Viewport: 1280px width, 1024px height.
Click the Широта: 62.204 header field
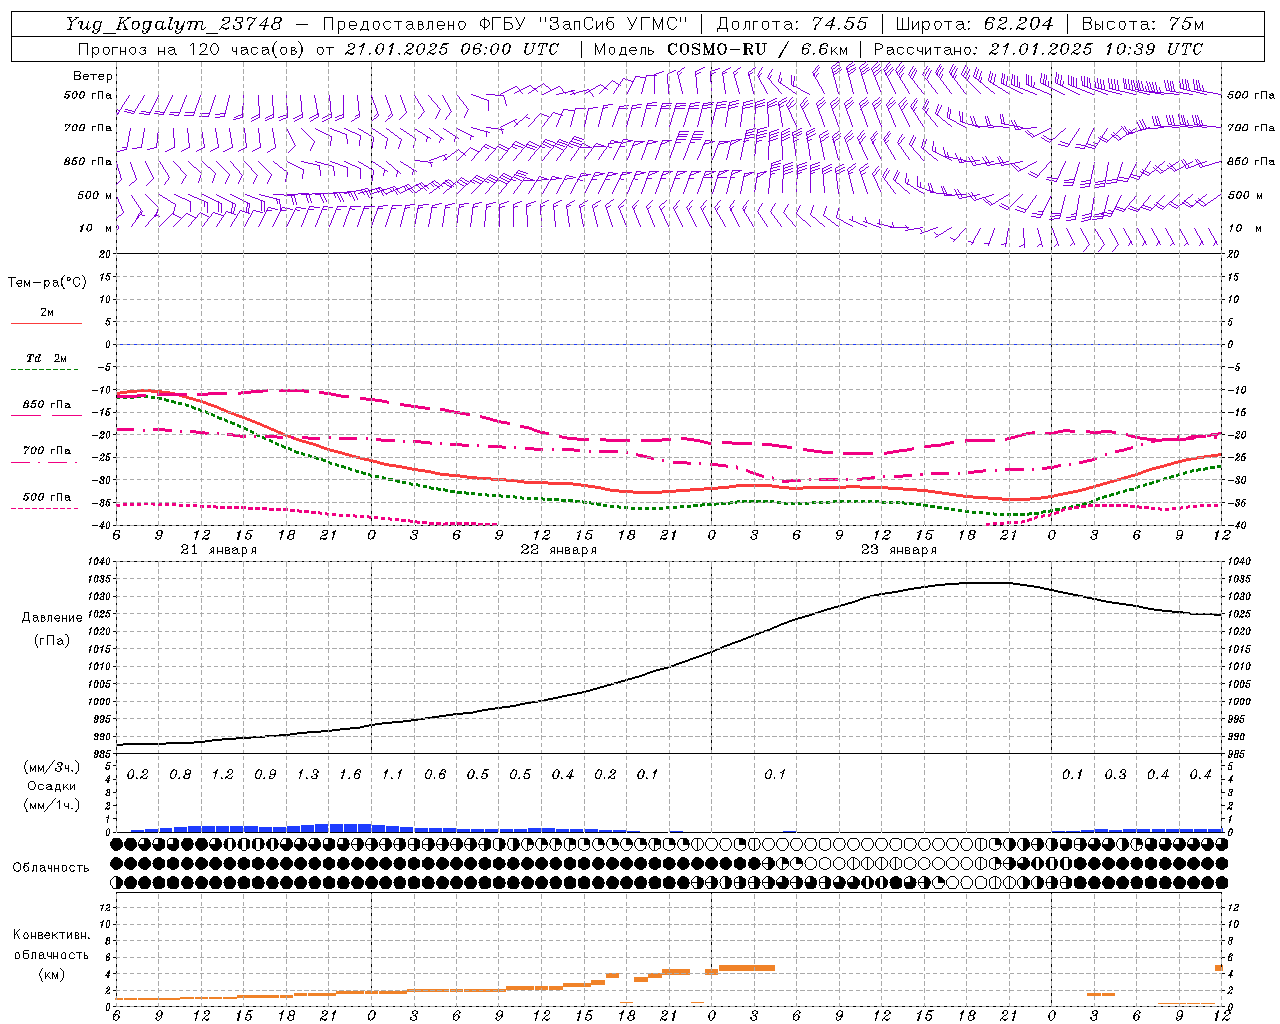(974, 24)
